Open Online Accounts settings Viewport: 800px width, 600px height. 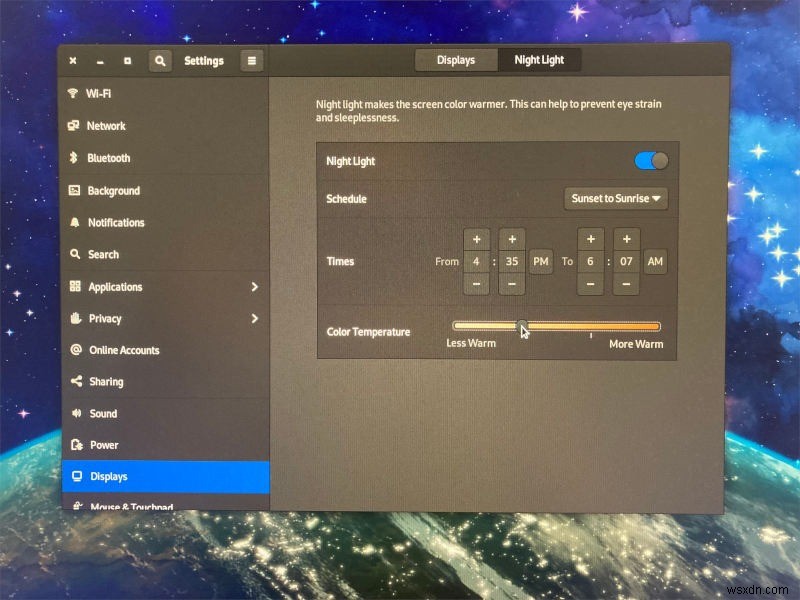(121, 350)
